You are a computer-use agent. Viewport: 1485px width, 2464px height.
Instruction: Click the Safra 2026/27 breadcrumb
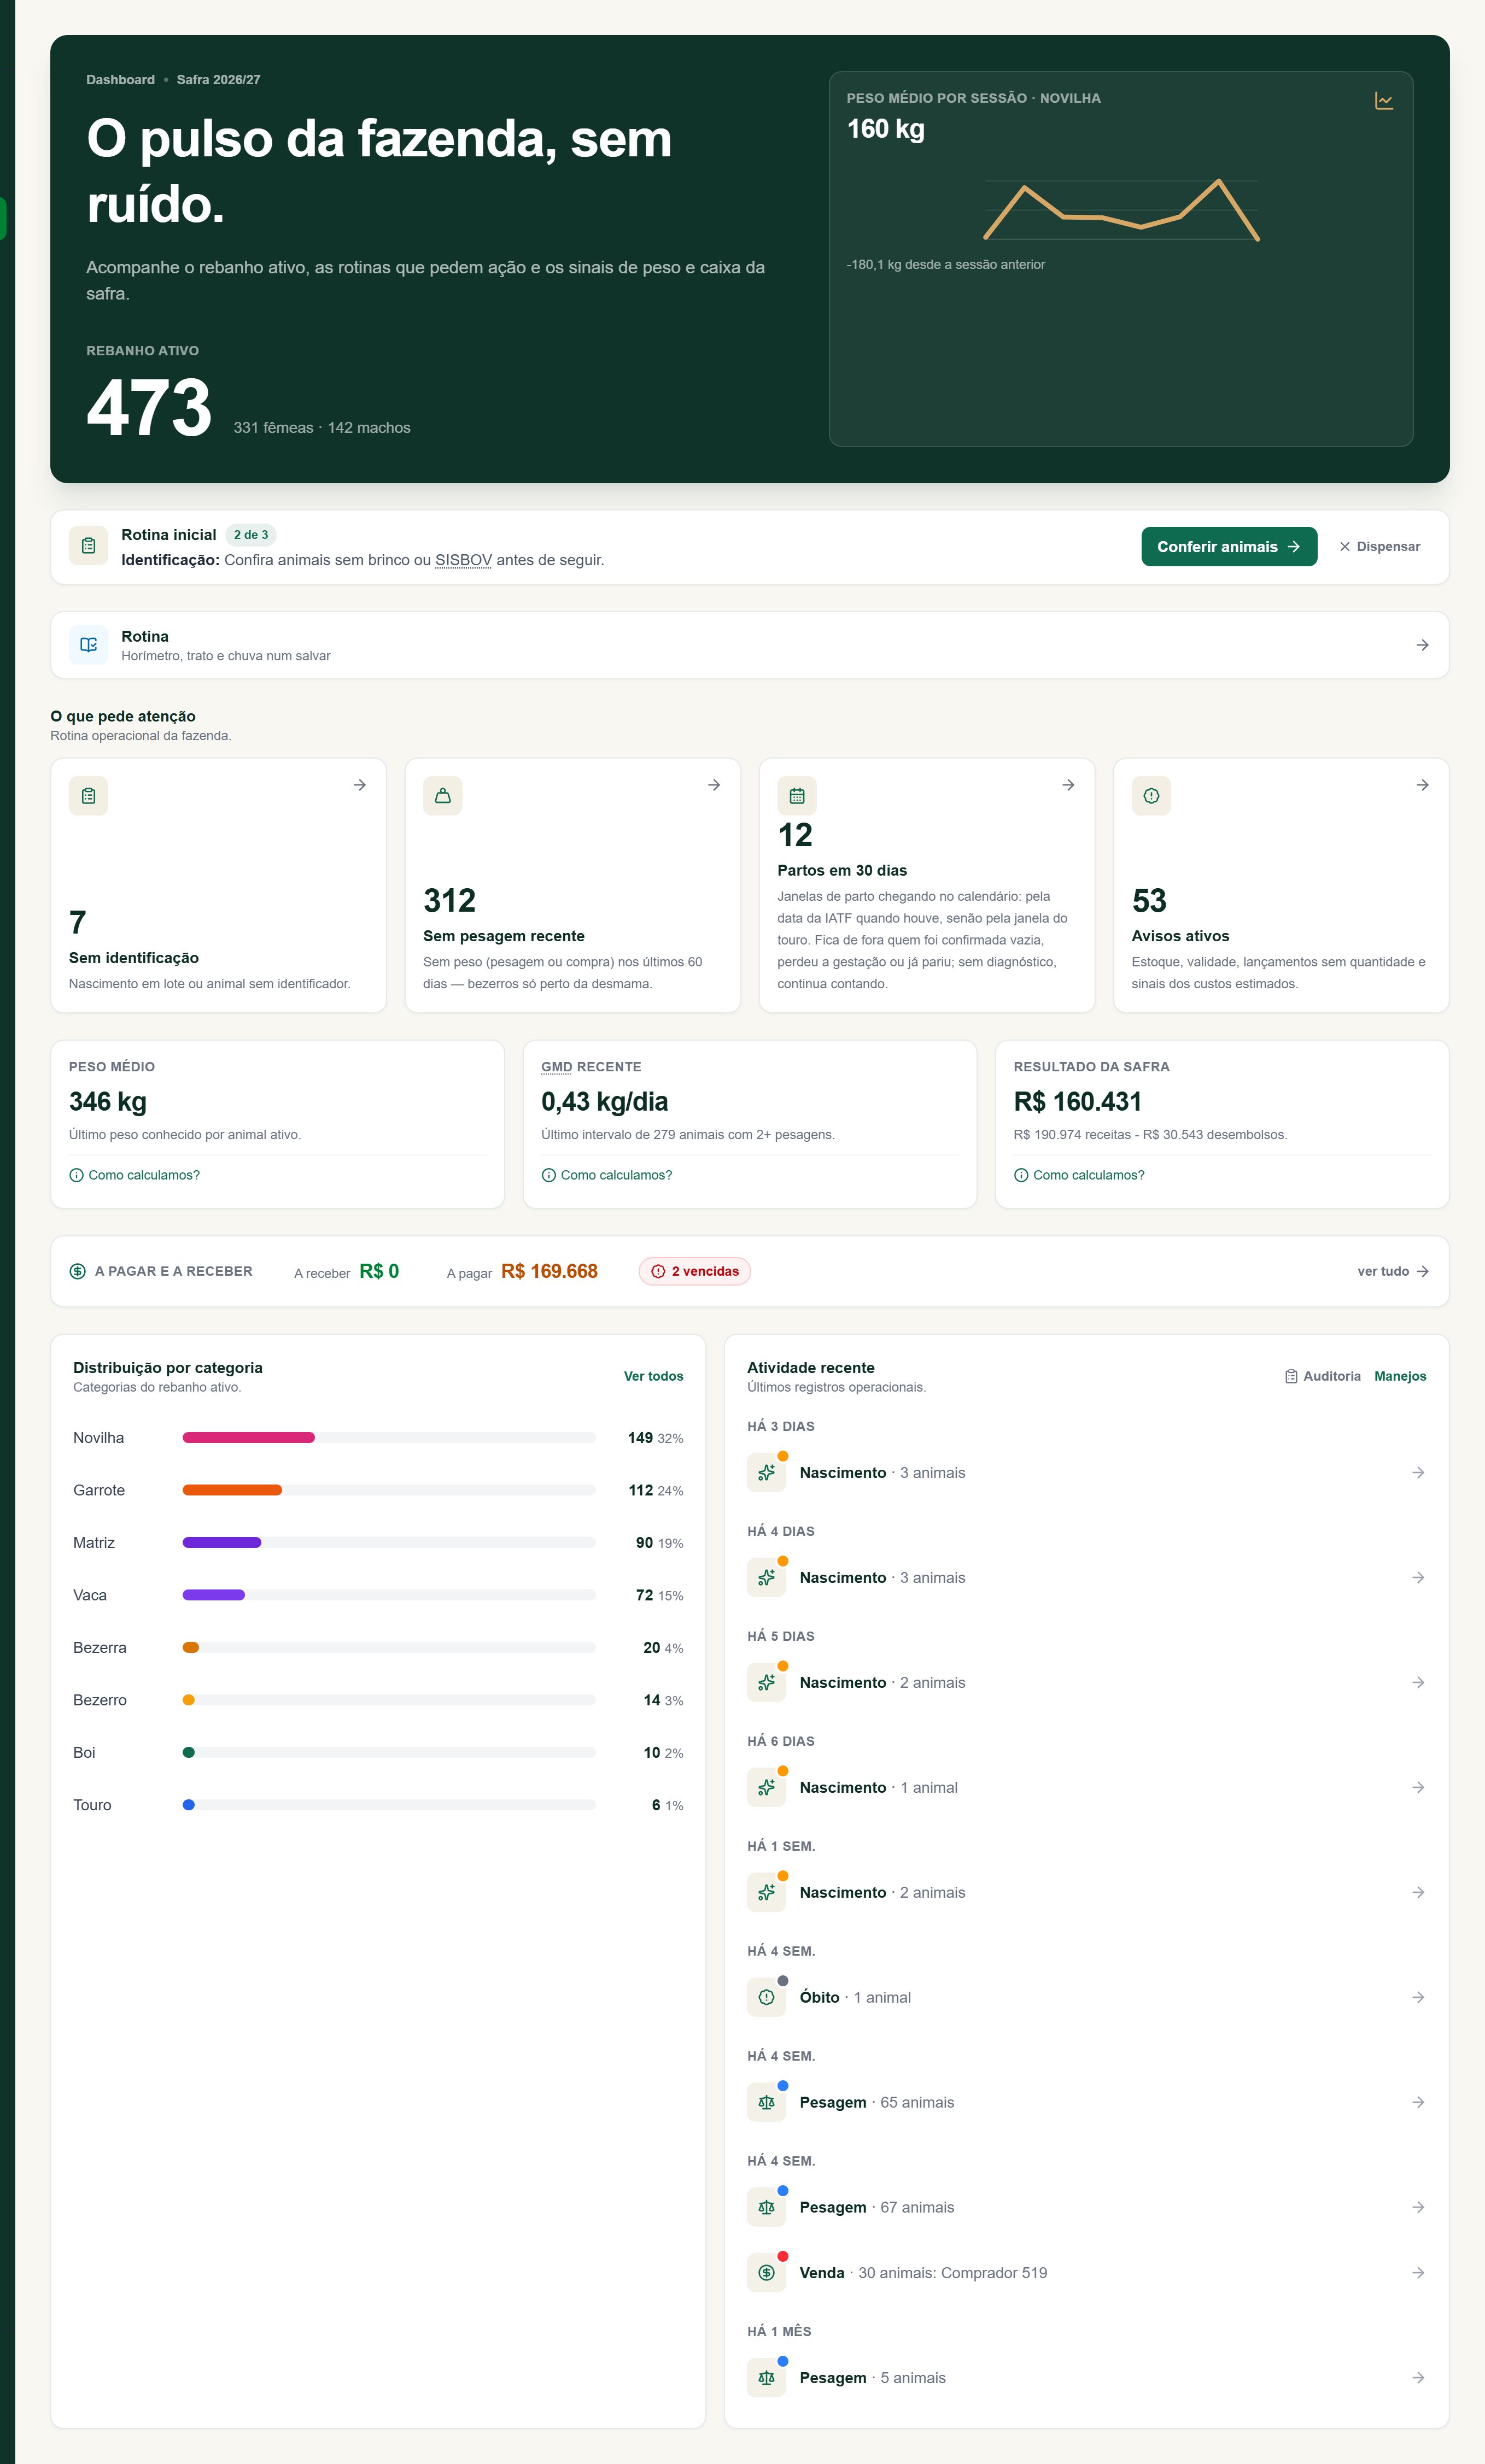click(x=218, y=80)
